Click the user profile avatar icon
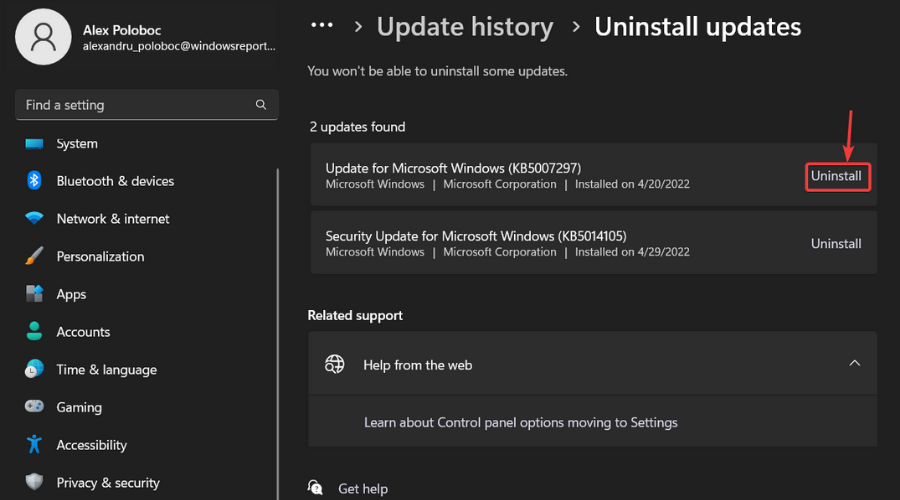 click(43, 37)
